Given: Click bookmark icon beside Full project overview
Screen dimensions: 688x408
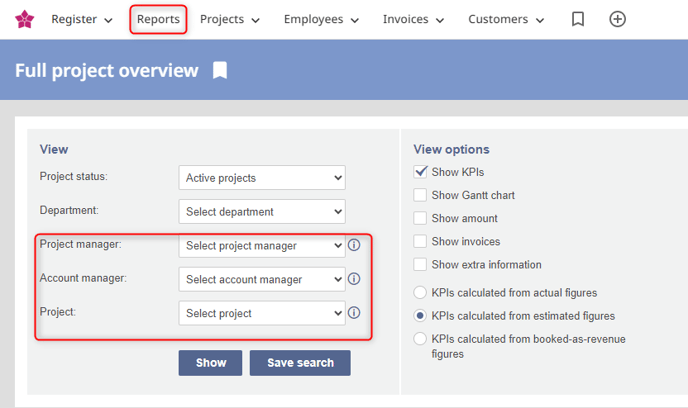Looking at the screenshot, I should pyautogui.click(x=220, y=70).
